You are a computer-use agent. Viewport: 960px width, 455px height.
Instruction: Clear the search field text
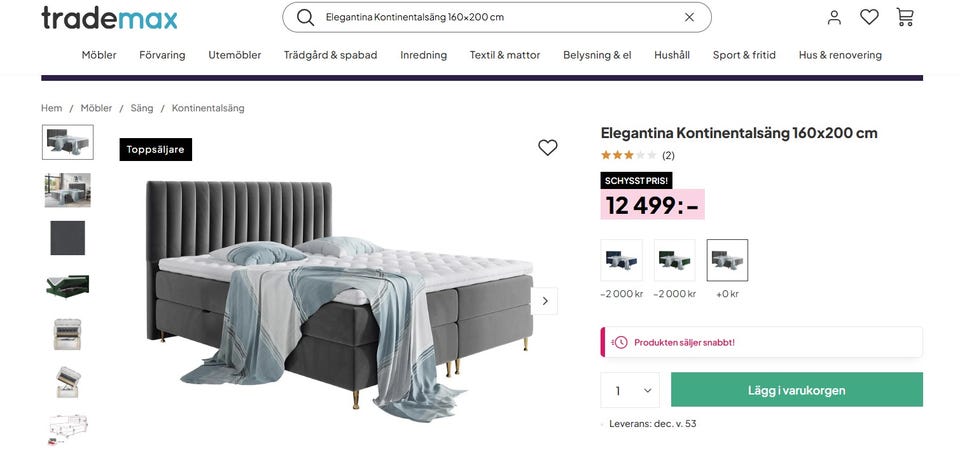coord(689,17)
